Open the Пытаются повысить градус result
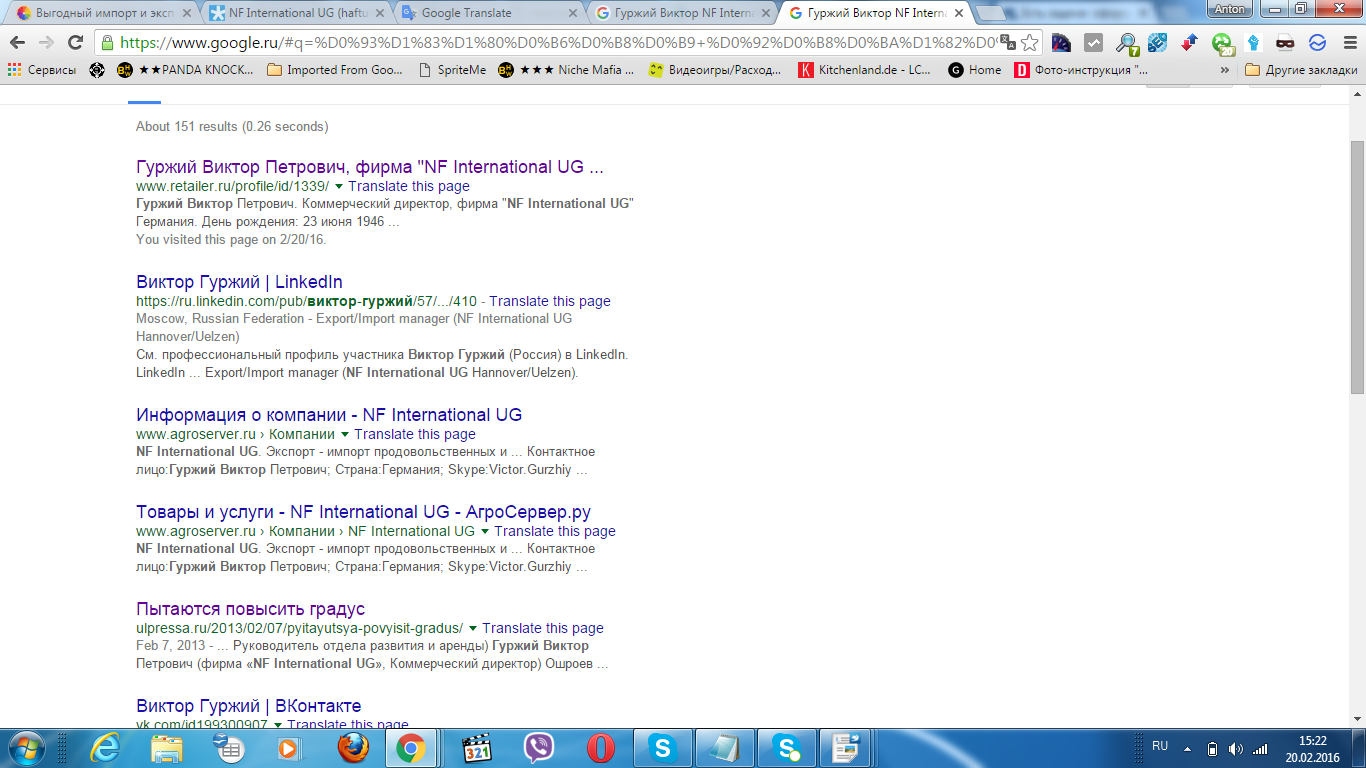The image size is (1366, 768). tap(250, 609)
